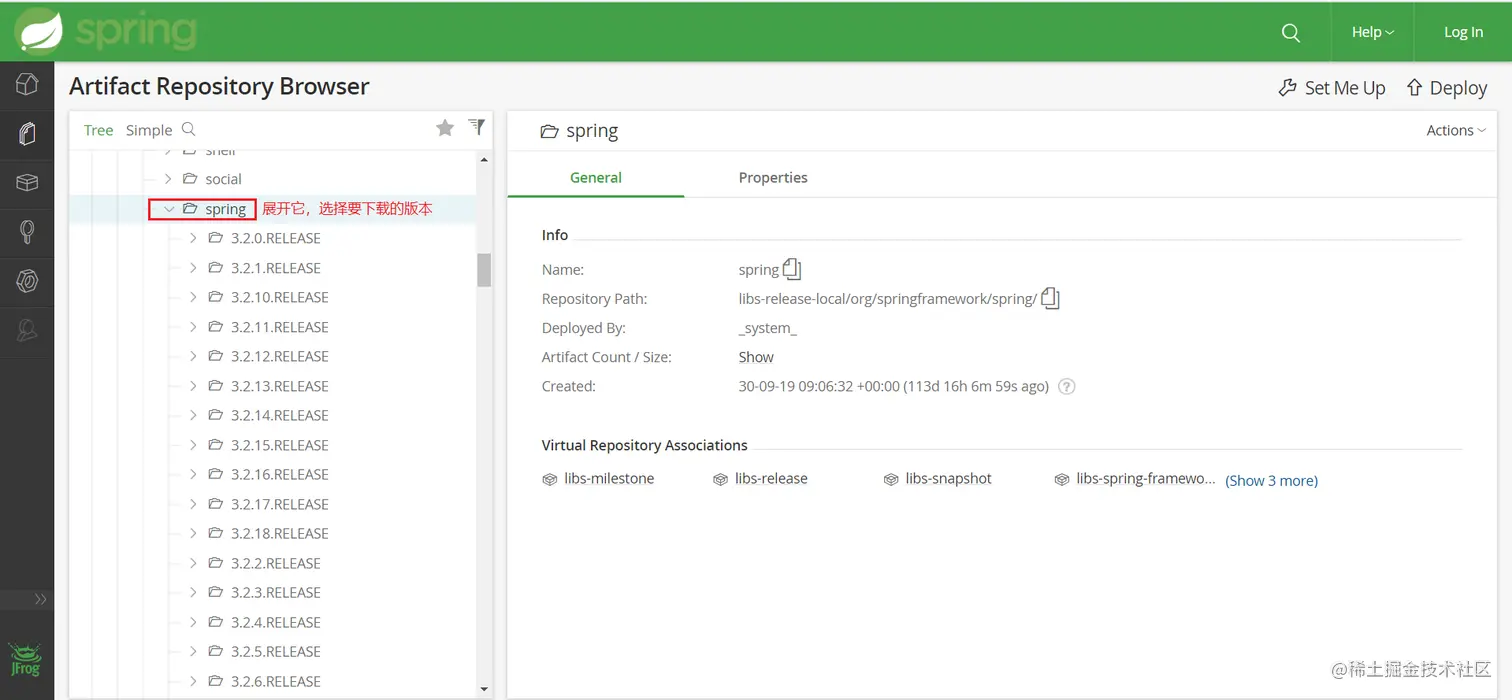
Task: Click the JFrog logo
Action: click(x=25, y=658)
